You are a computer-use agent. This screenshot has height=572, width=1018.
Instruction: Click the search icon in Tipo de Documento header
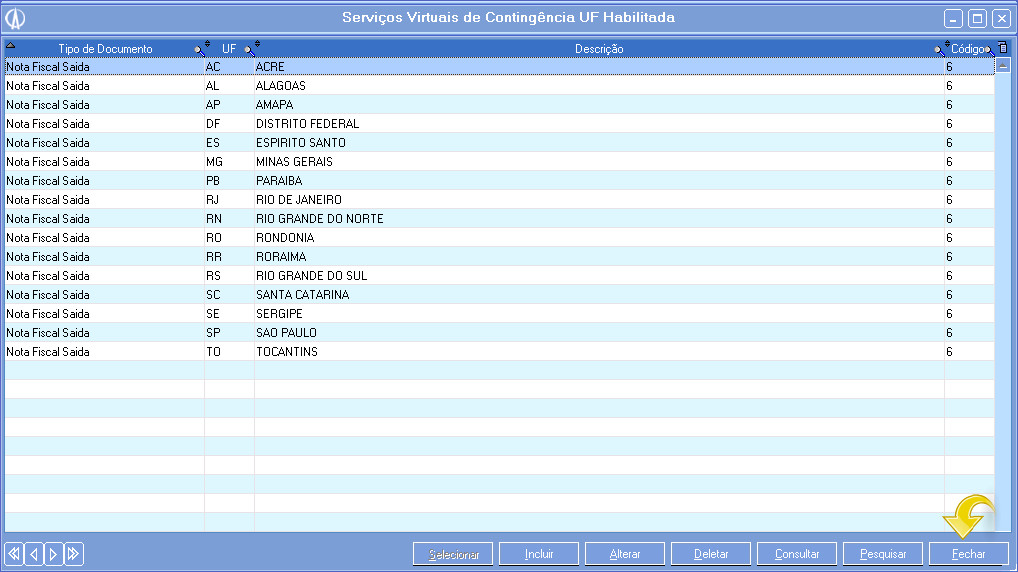coord(200,48)
